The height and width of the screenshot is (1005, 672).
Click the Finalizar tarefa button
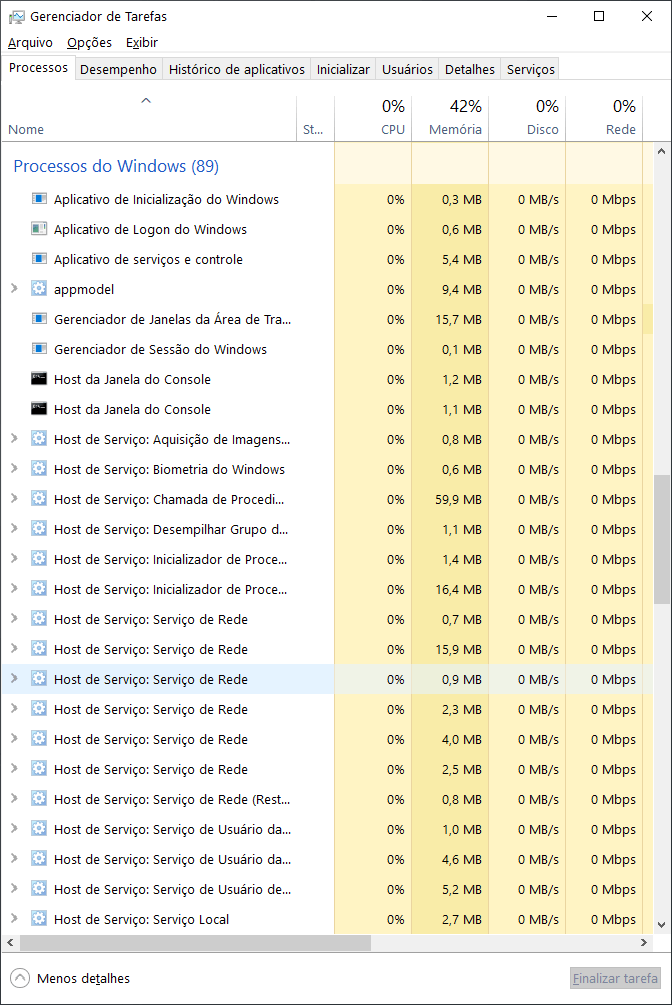(615, 978)
